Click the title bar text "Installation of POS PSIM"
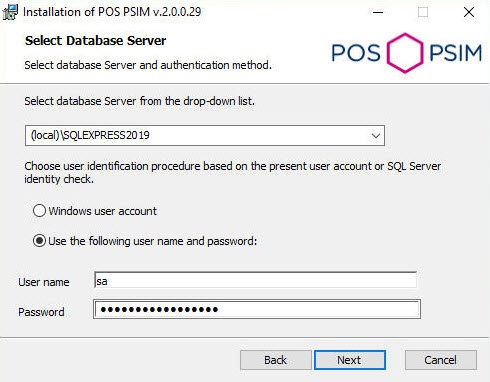Image resolution: width=490 pixels, height=382 pixels. pyautogui.click(x=87, y=12)
